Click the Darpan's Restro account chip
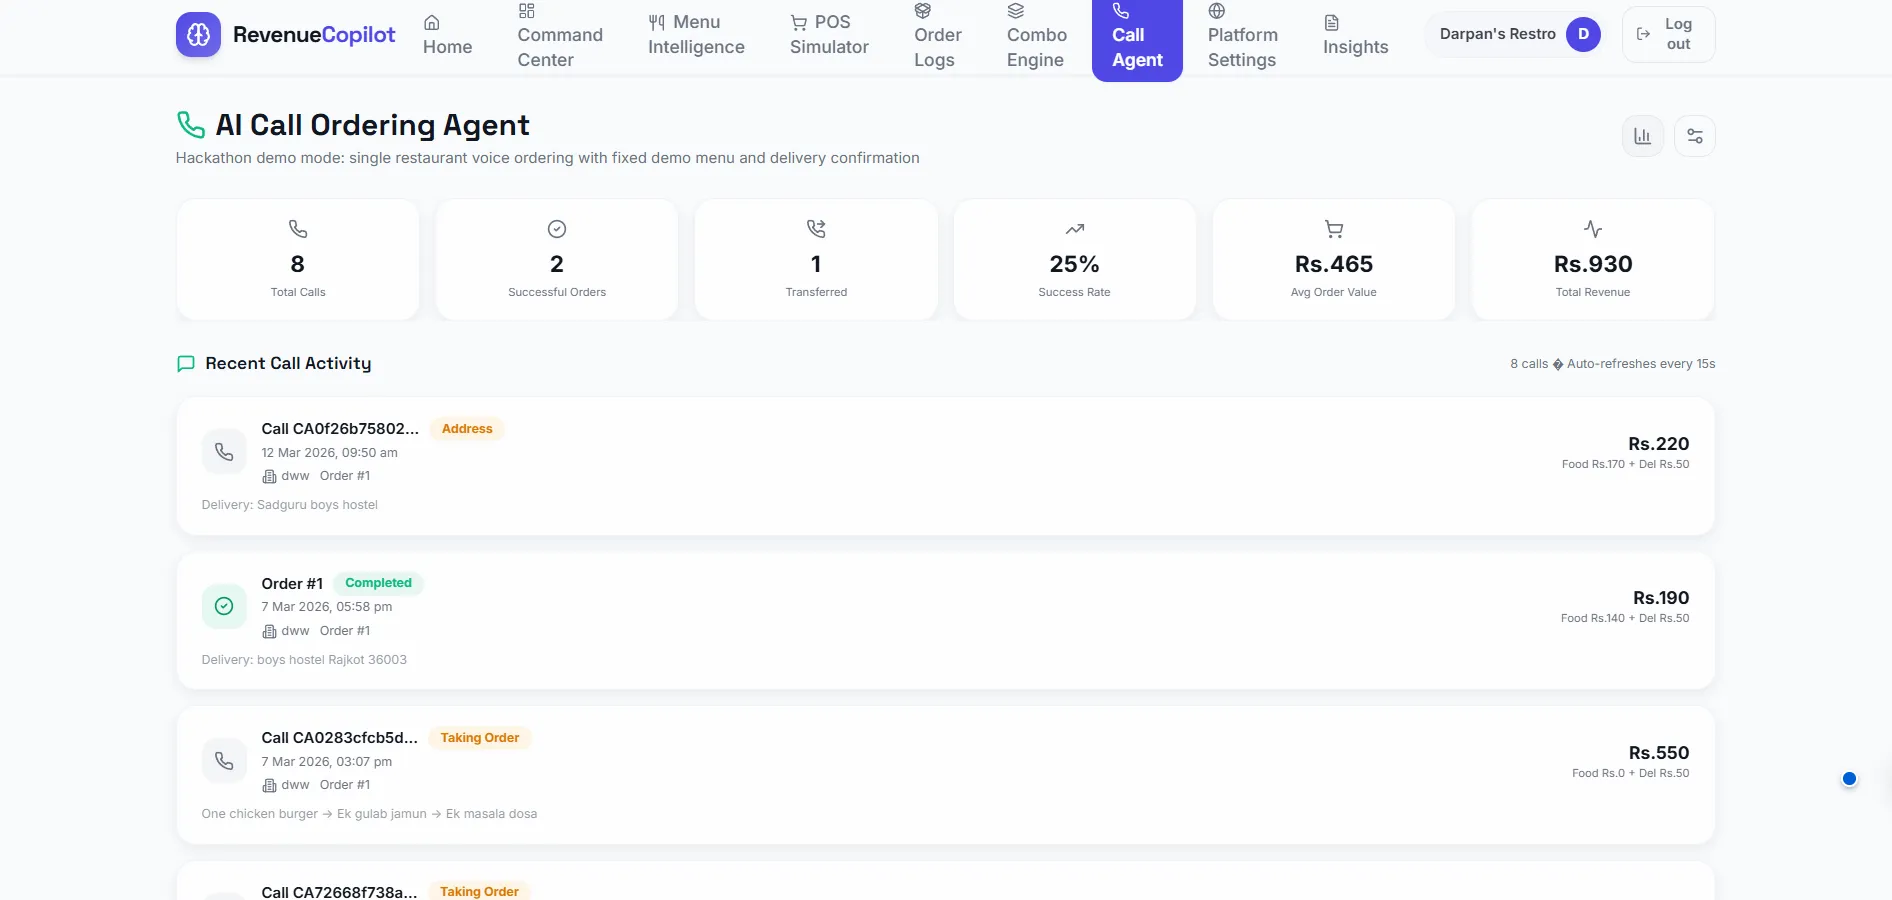The image size is (1892, 900). tap(1516, 34)
